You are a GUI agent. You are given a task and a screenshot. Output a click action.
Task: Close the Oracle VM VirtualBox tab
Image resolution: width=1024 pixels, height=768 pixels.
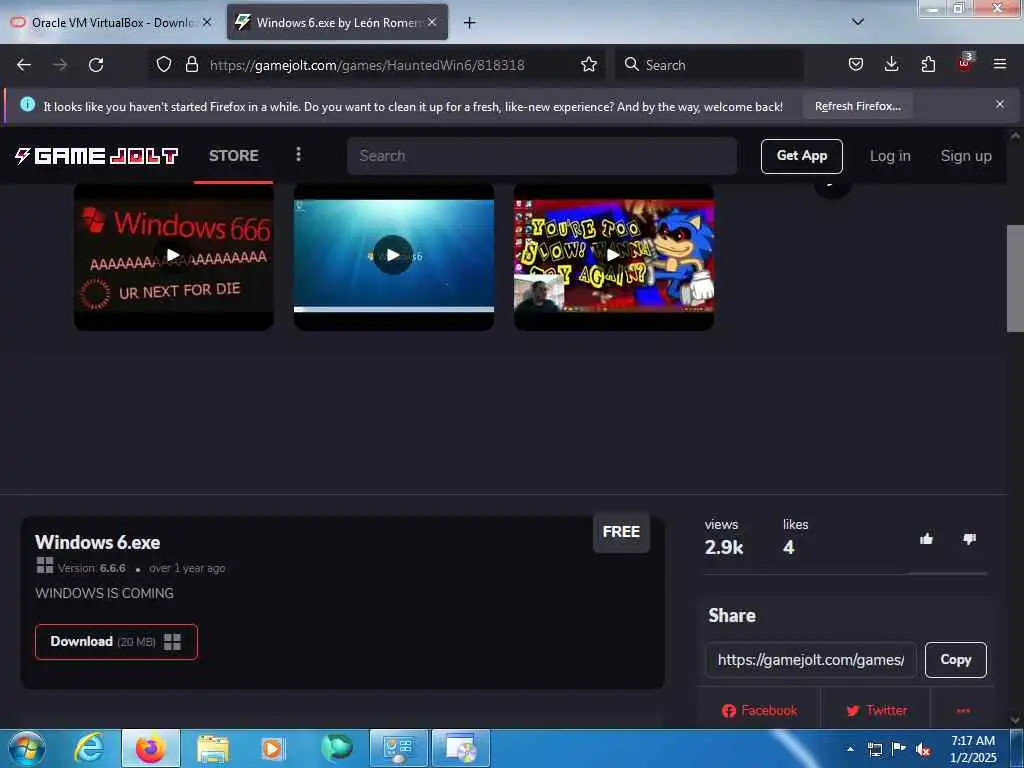pyautogui.click(x=207, y=22)
